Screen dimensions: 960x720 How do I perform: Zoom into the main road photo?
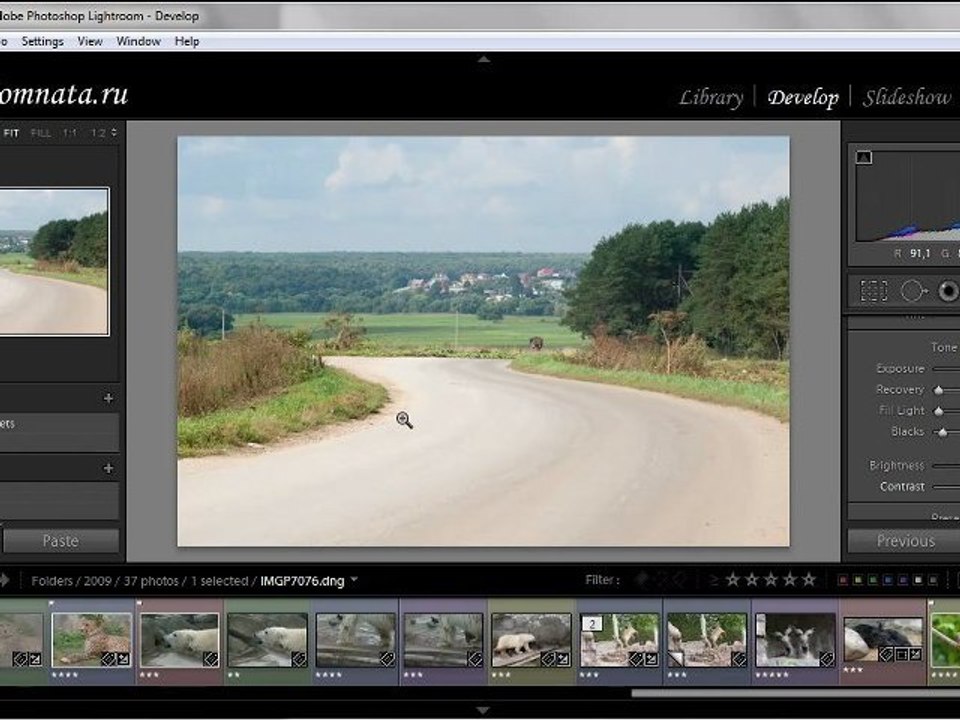tap(483, 340)
